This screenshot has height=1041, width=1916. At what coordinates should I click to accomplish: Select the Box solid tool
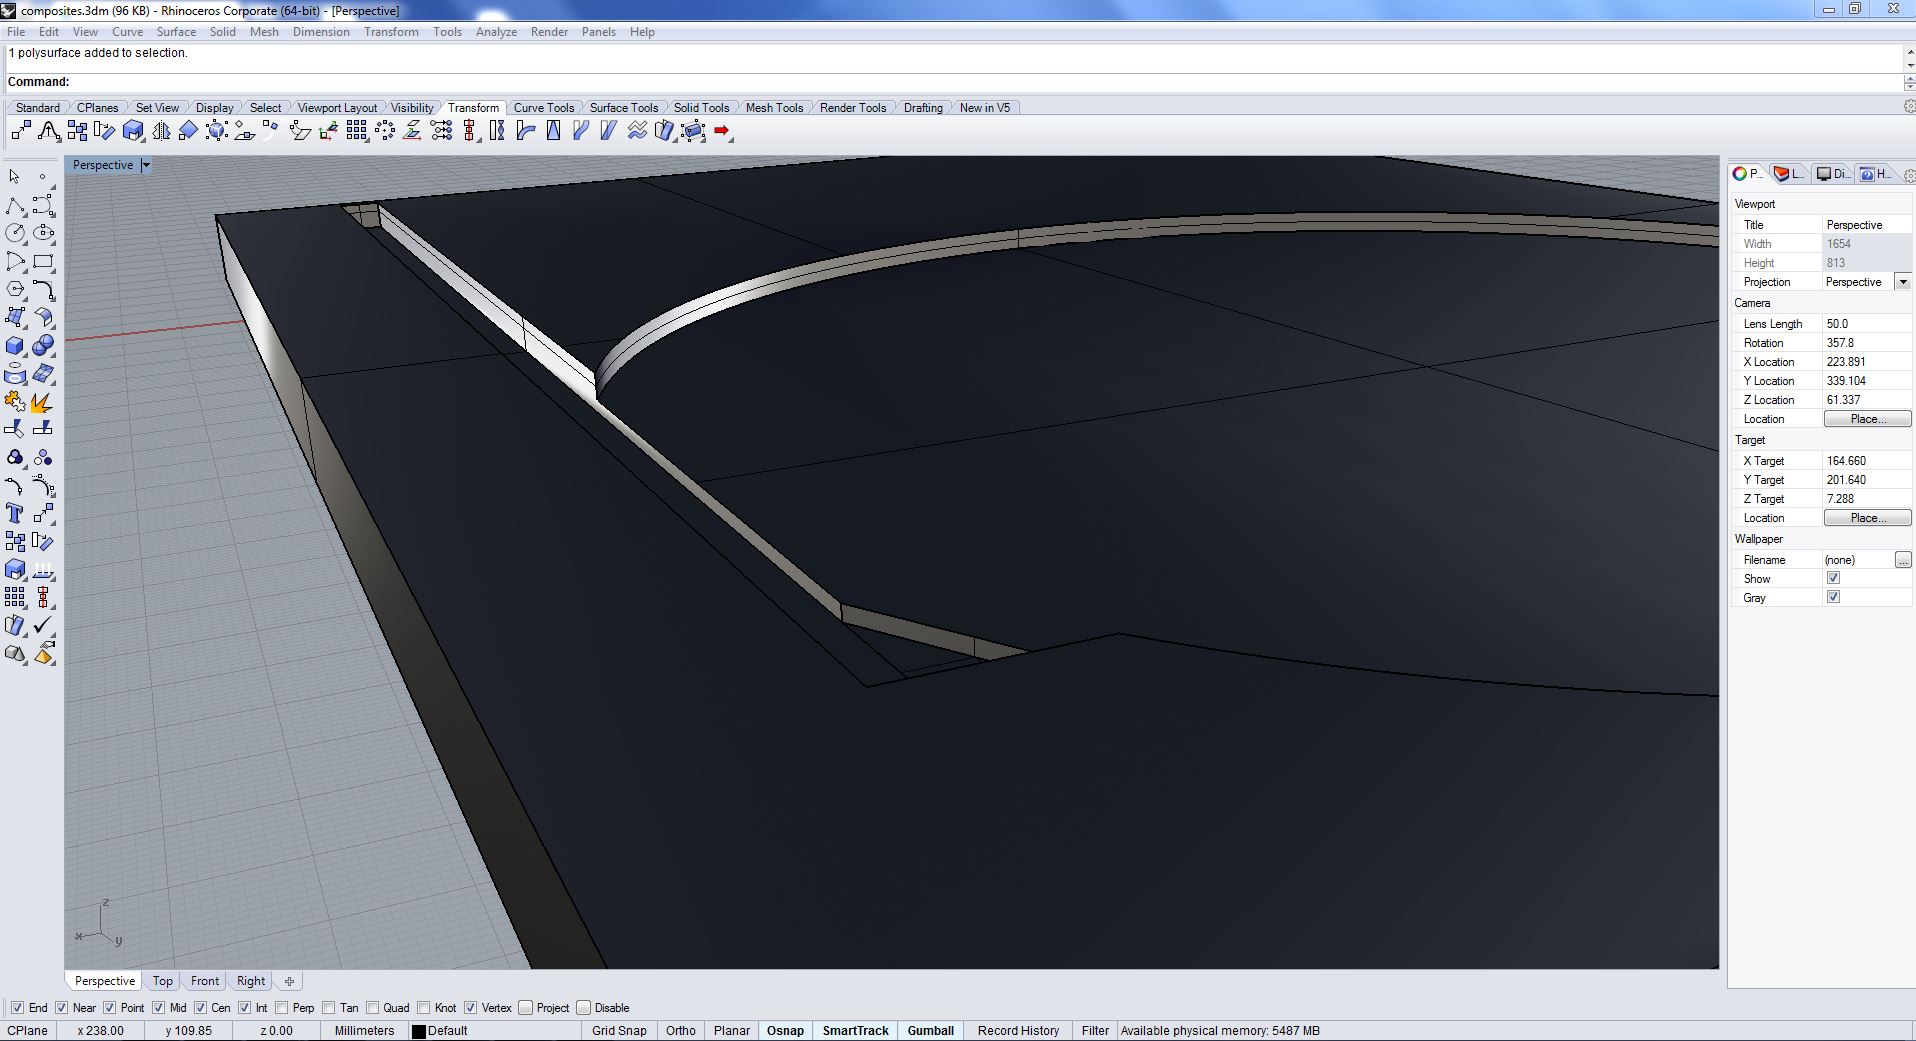[15, 346]
